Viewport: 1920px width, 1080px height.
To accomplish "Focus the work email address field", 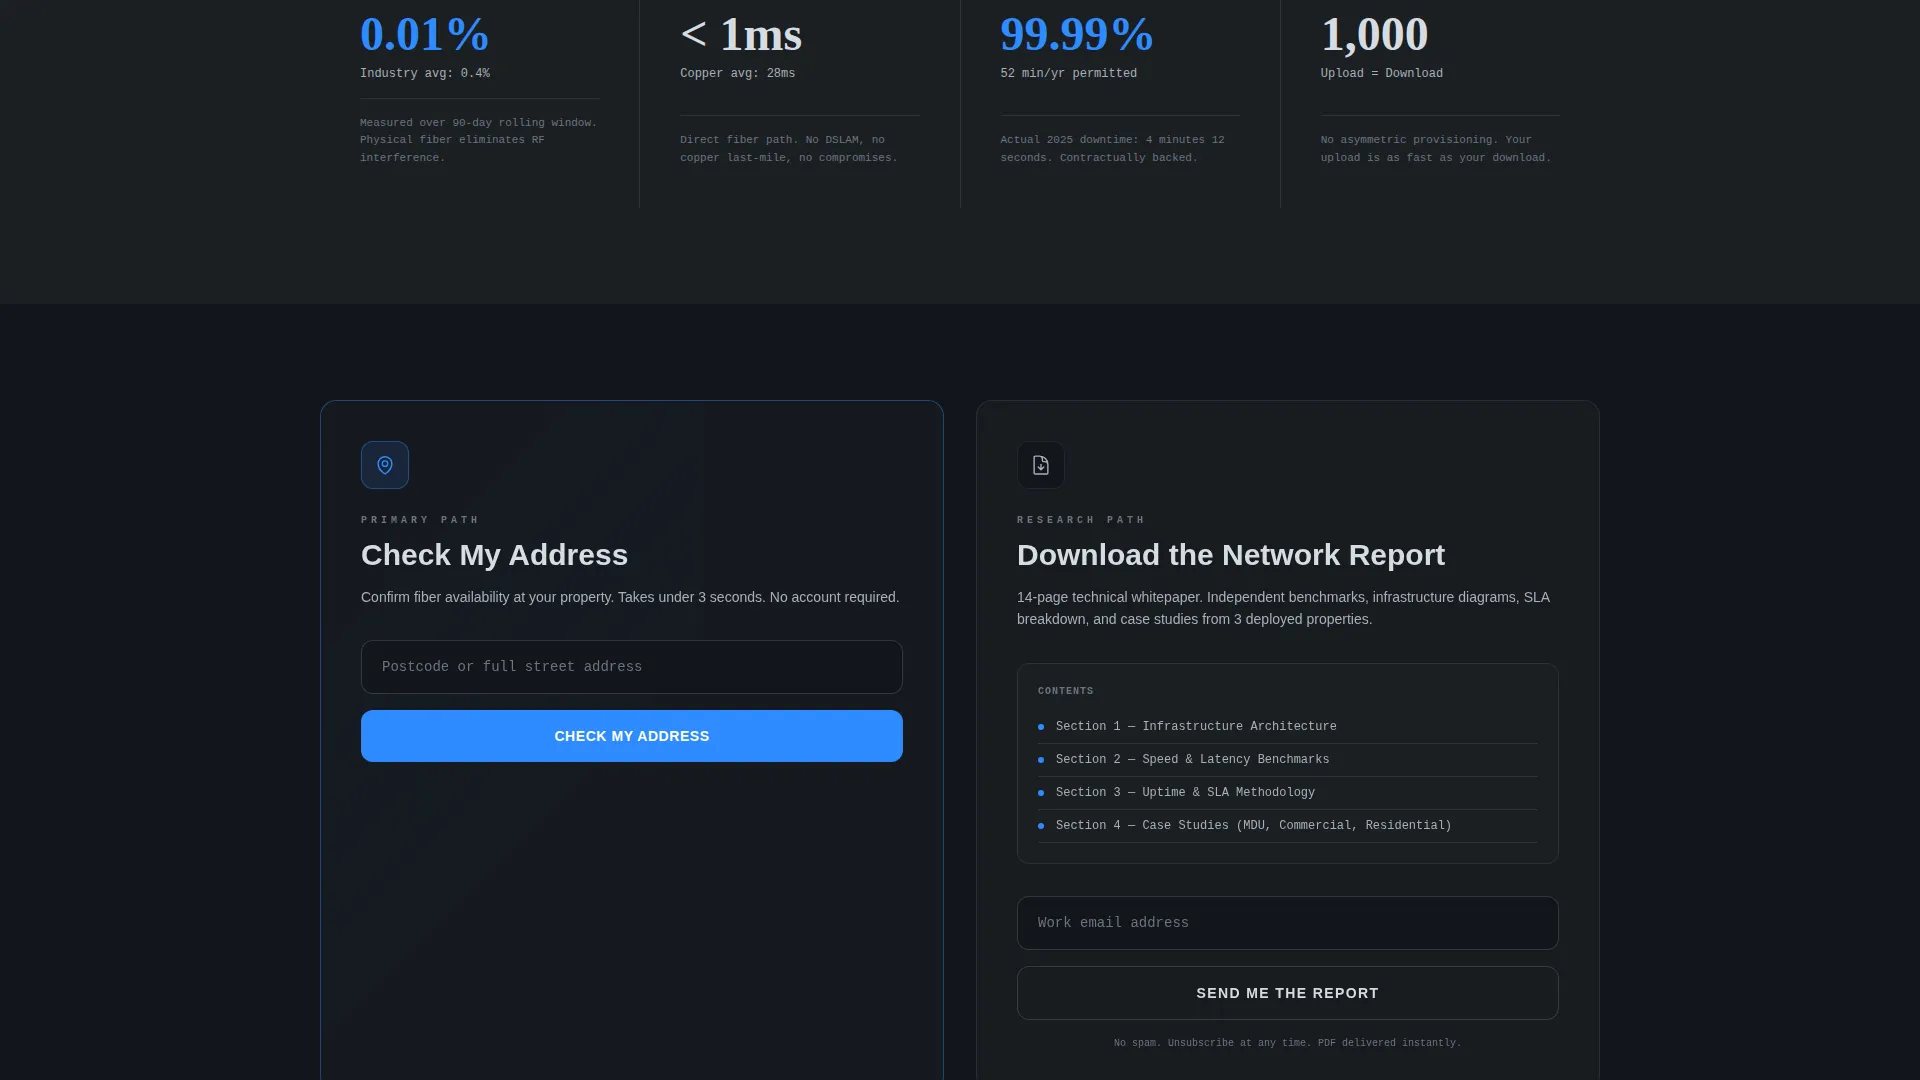I will (1288, 923).
